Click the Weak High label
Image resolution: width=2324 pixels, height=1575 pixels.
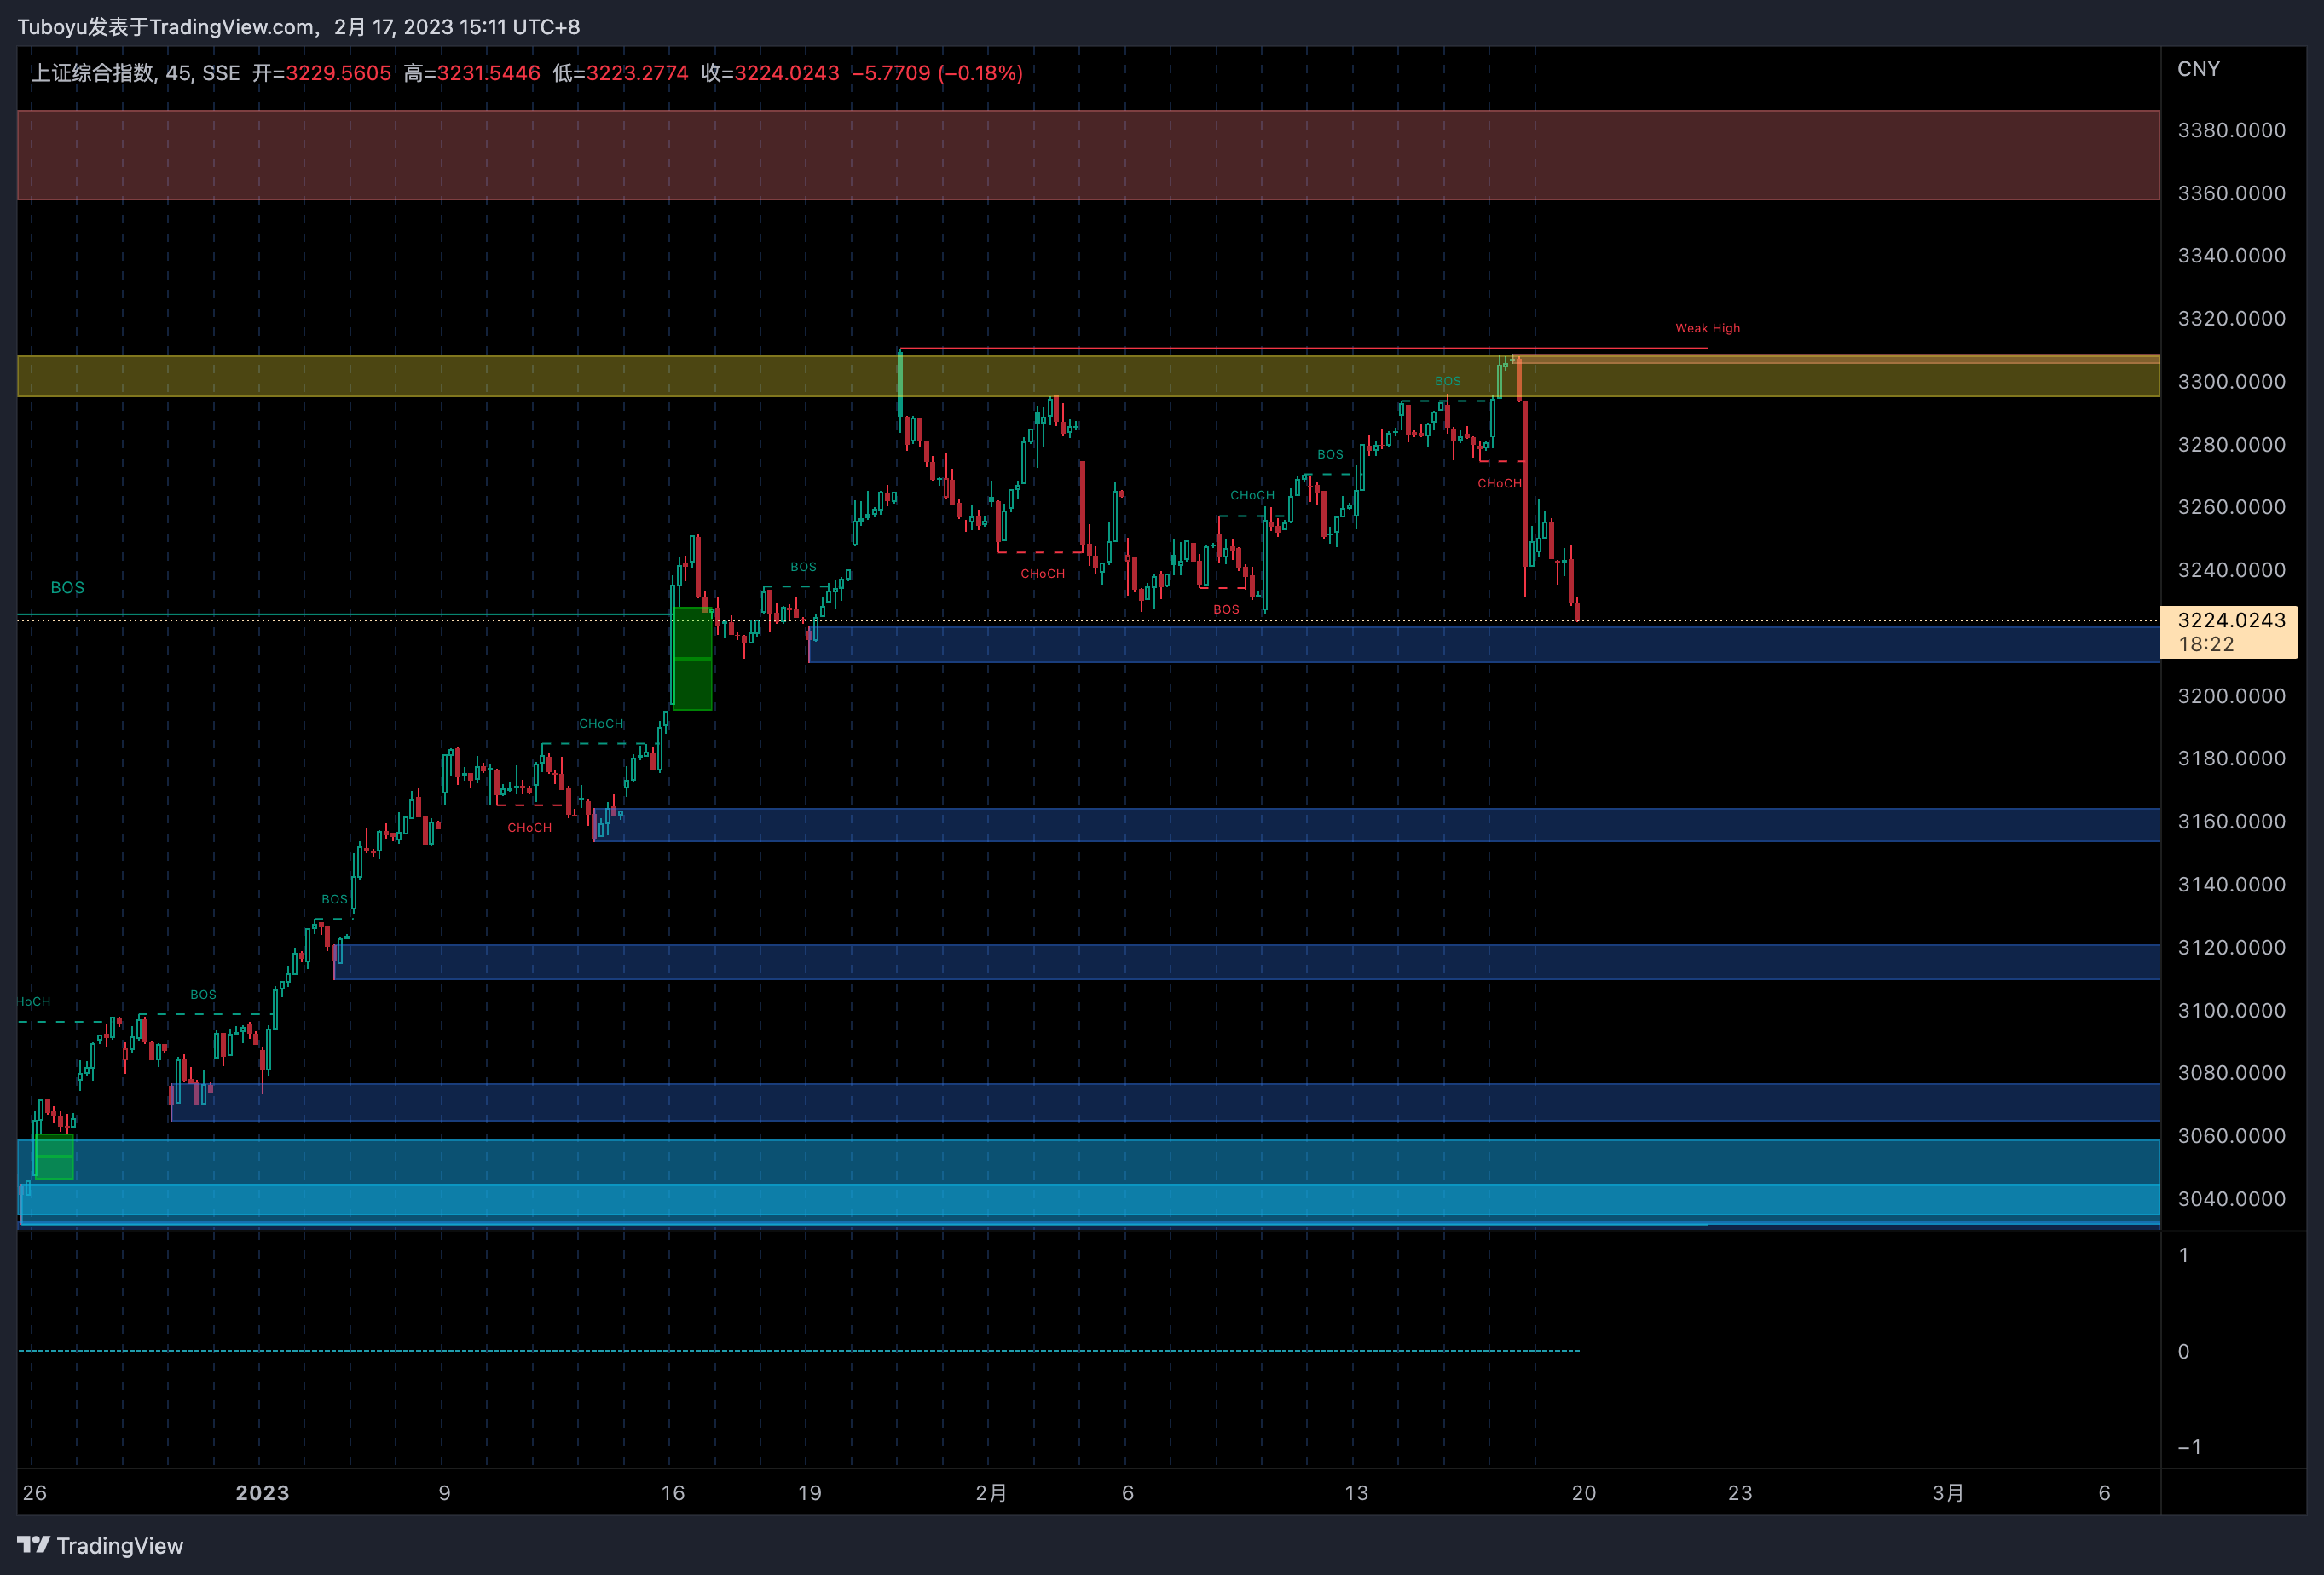pos(1707,328)
